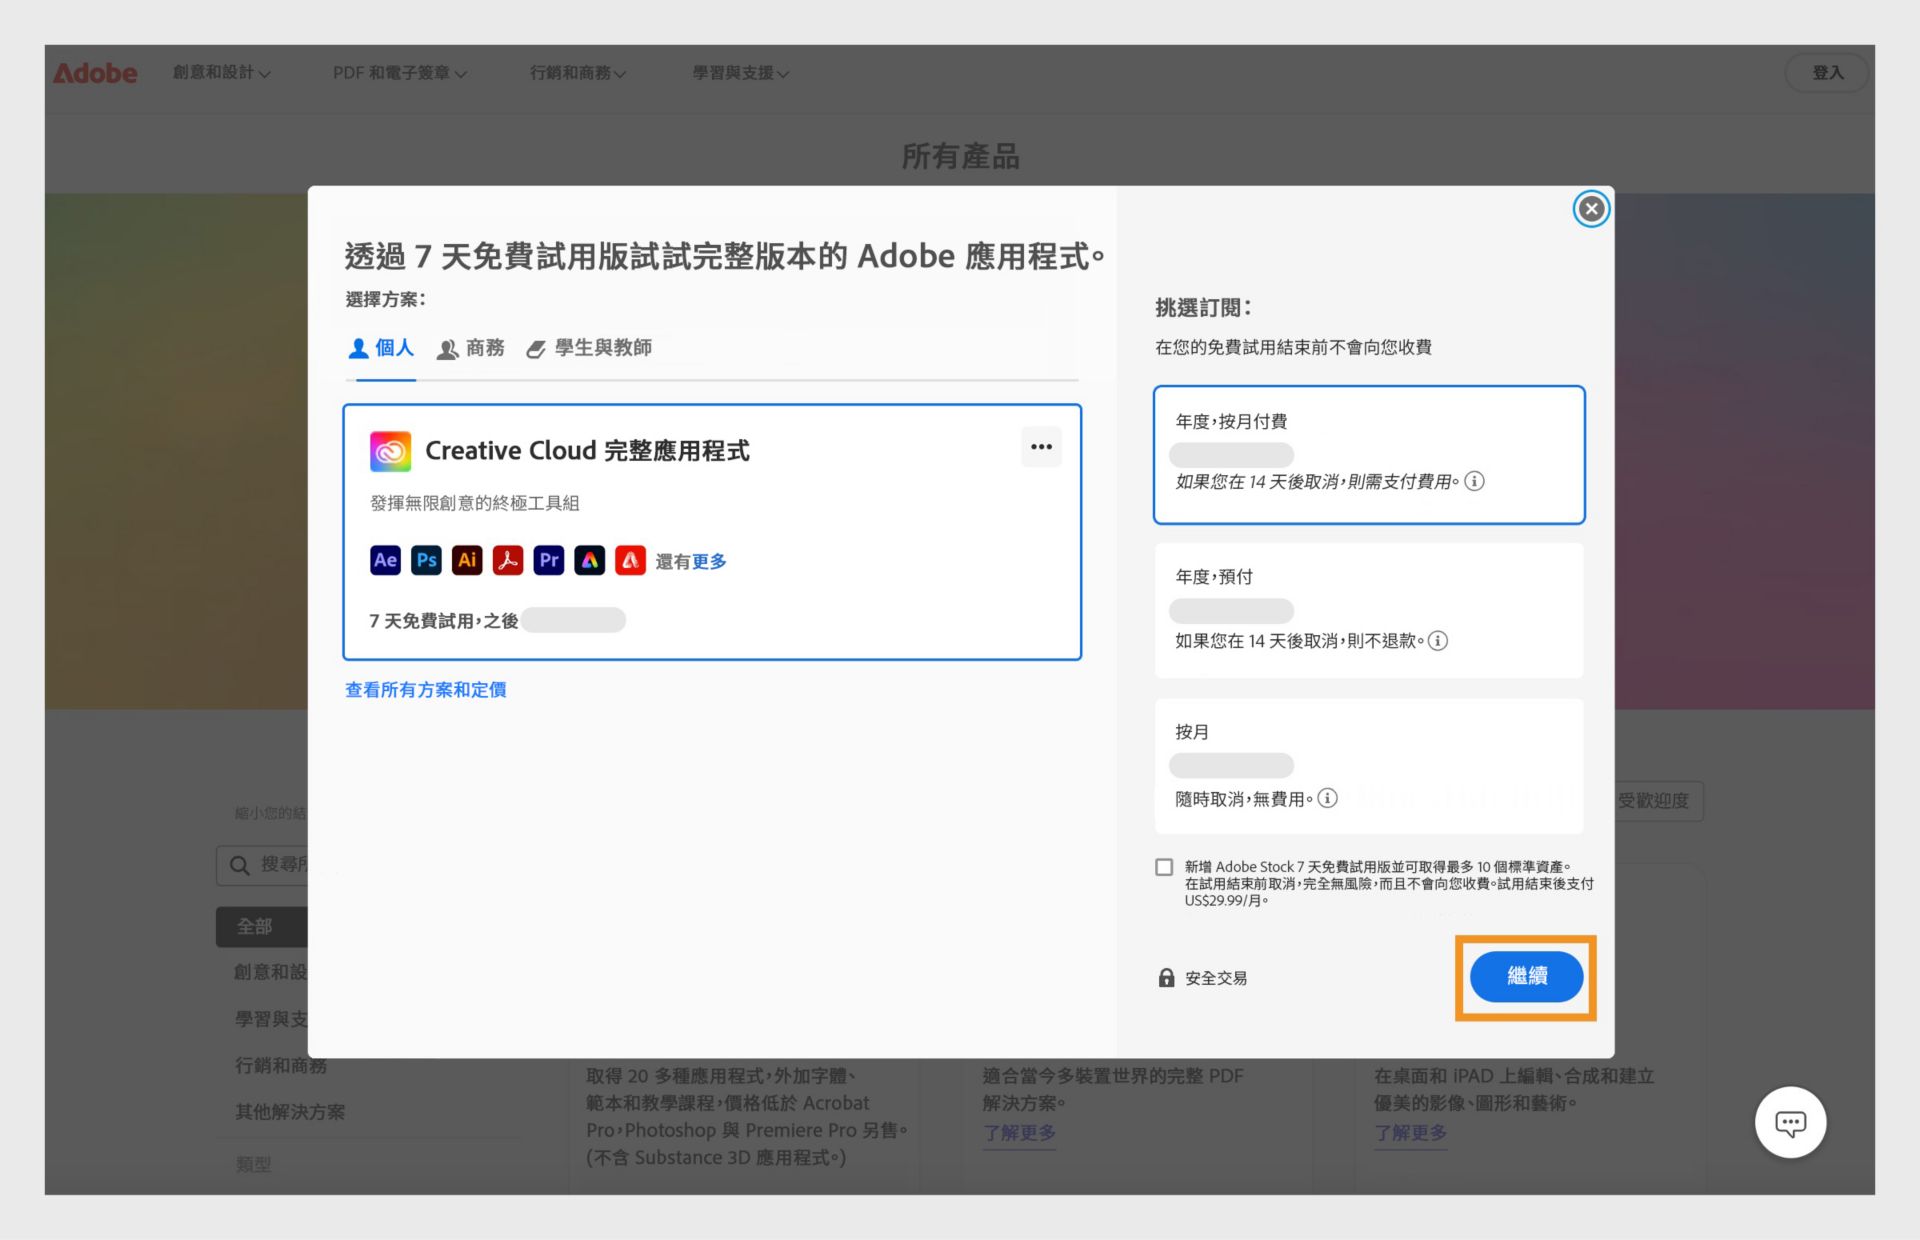Click the 挑選訂閱 heading
Screen dimensions: 1920x1240
pos(1203,308)
